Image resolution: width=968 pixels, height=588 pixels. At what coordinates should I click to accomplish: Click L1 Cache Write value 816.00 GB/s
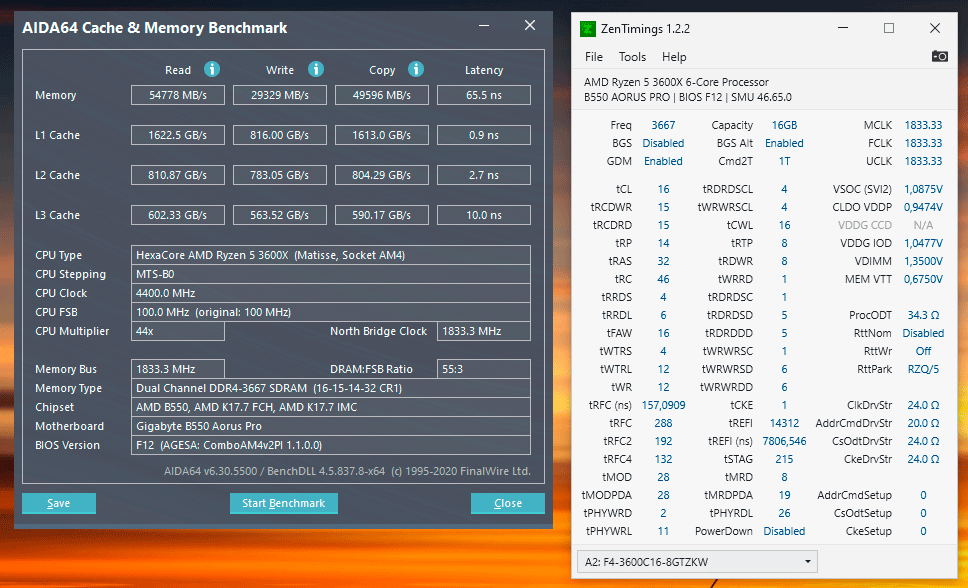click(280, 135)
